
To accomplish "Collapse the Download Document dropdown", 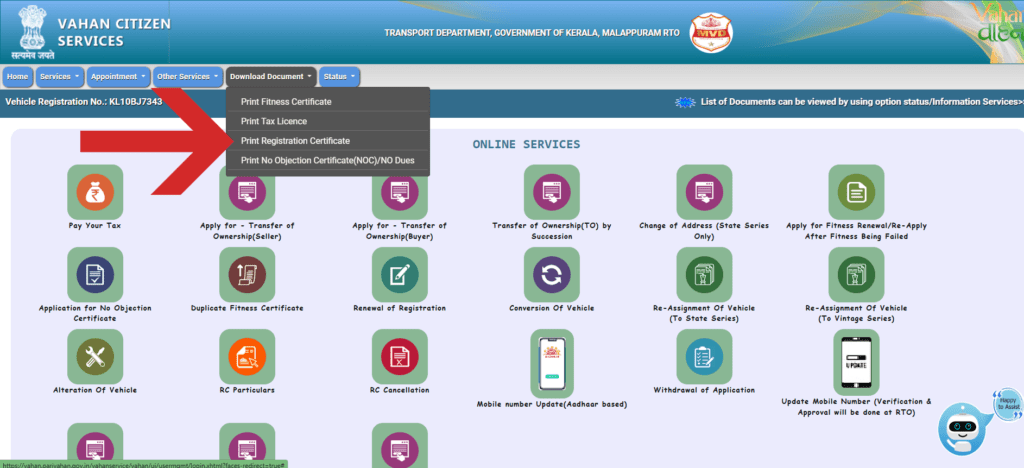I will (271, 77).
